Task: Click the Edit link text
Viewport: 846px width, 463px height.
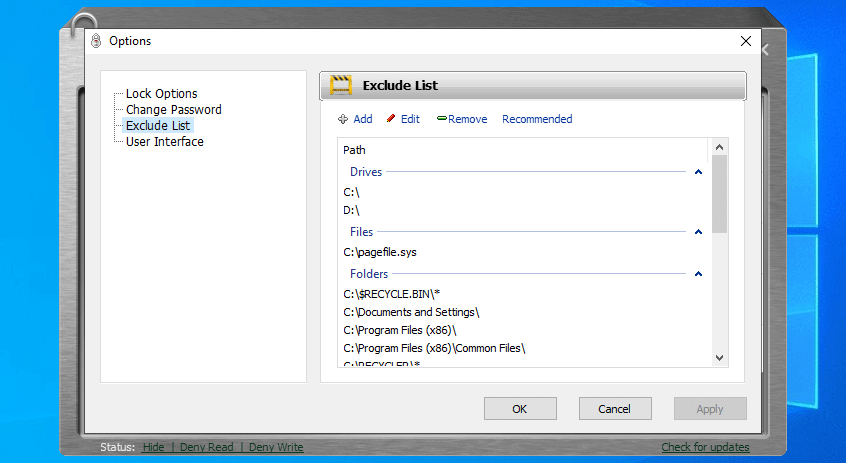Action: (x=410, y=119)
